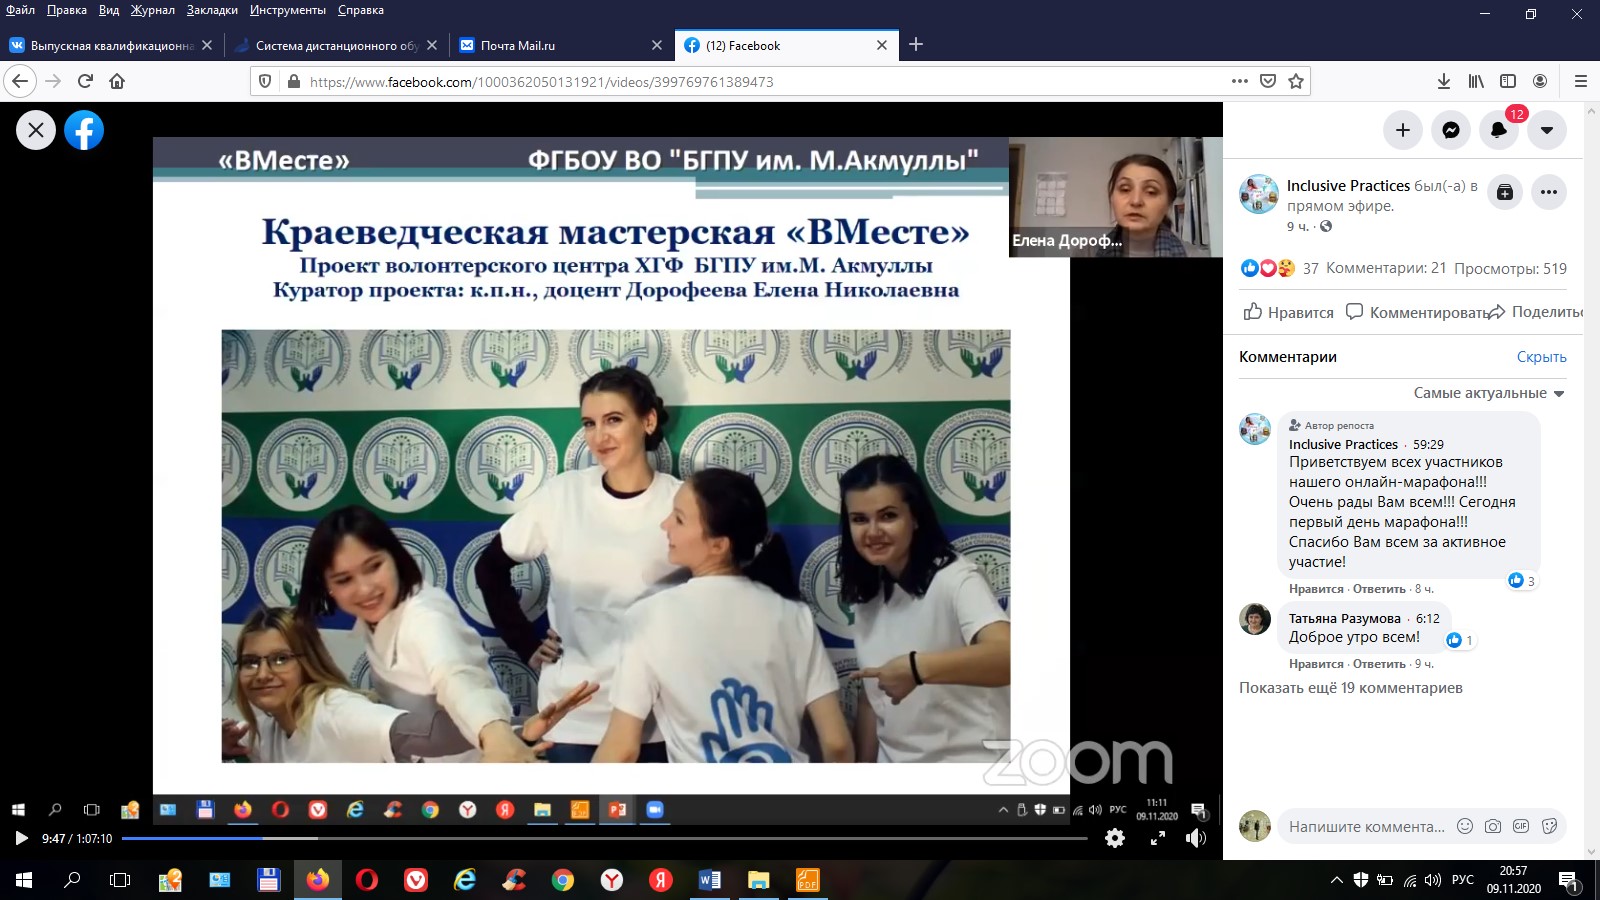Expand the Самые актуальные sort dropdown
This screenshot has height=900, width=1600.
pyautogui.click(x=1488, y=393)
